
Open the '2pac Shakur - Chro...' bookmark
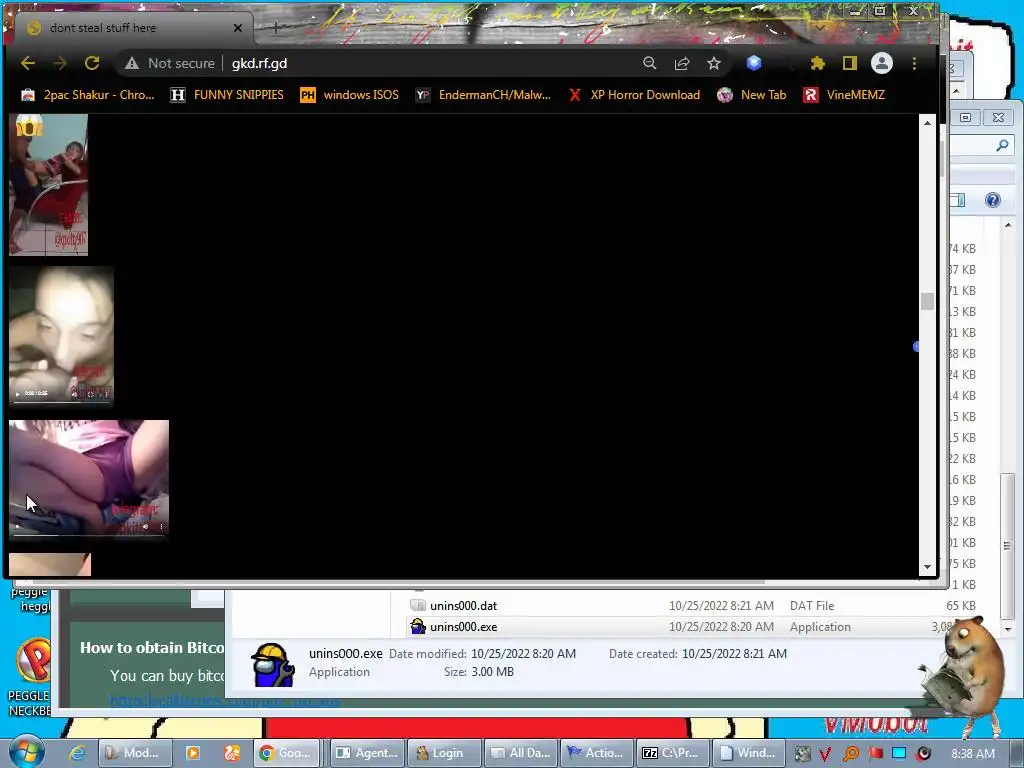[x=88, y=95]
